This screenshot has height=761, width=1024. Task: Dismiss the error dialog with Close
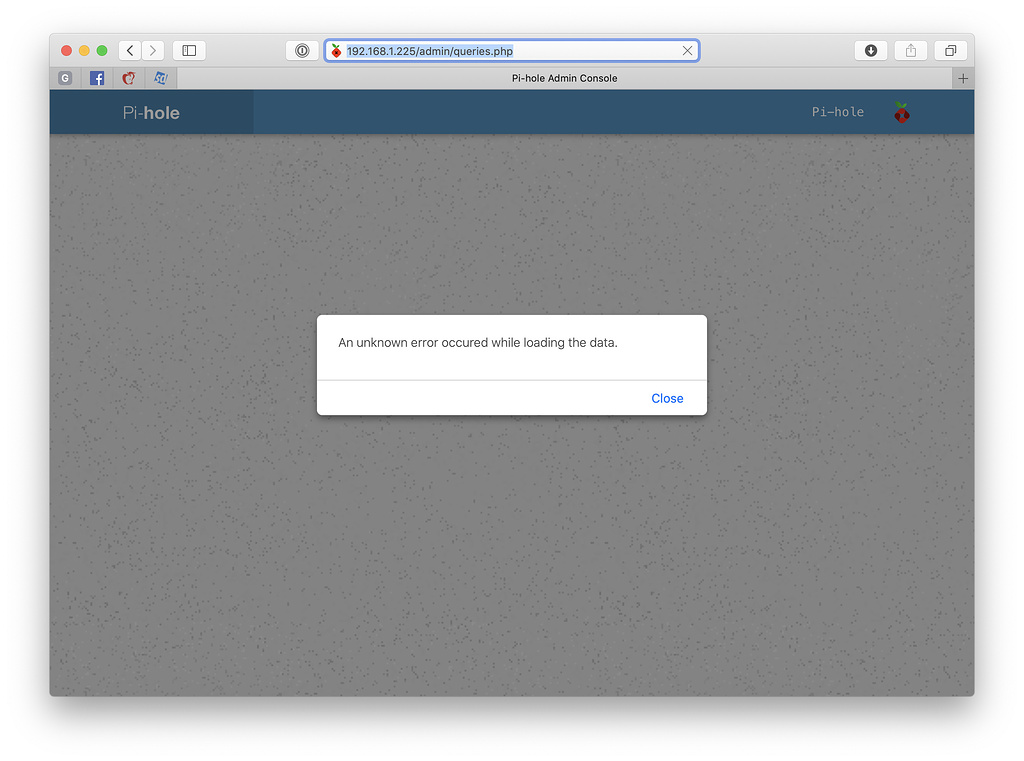667,398
